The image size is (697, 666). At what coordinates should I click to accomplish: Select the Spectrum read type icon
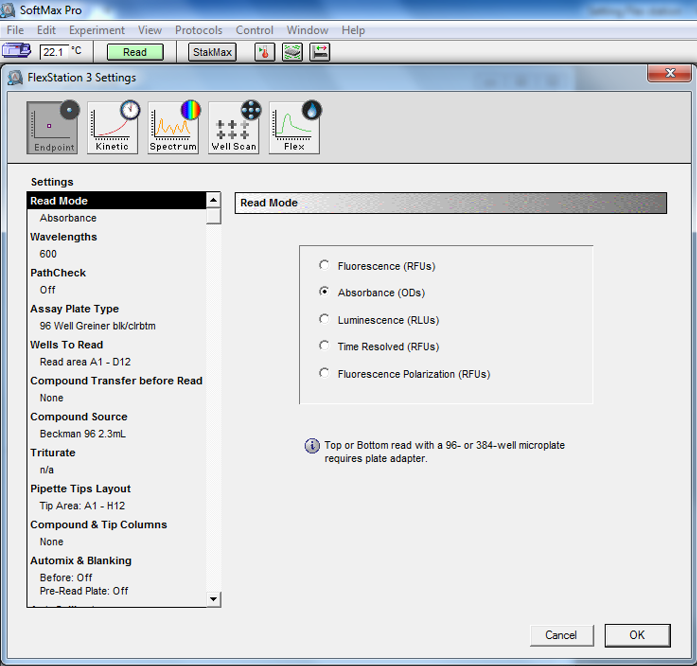pyautogui.click(x=173, y=127)
